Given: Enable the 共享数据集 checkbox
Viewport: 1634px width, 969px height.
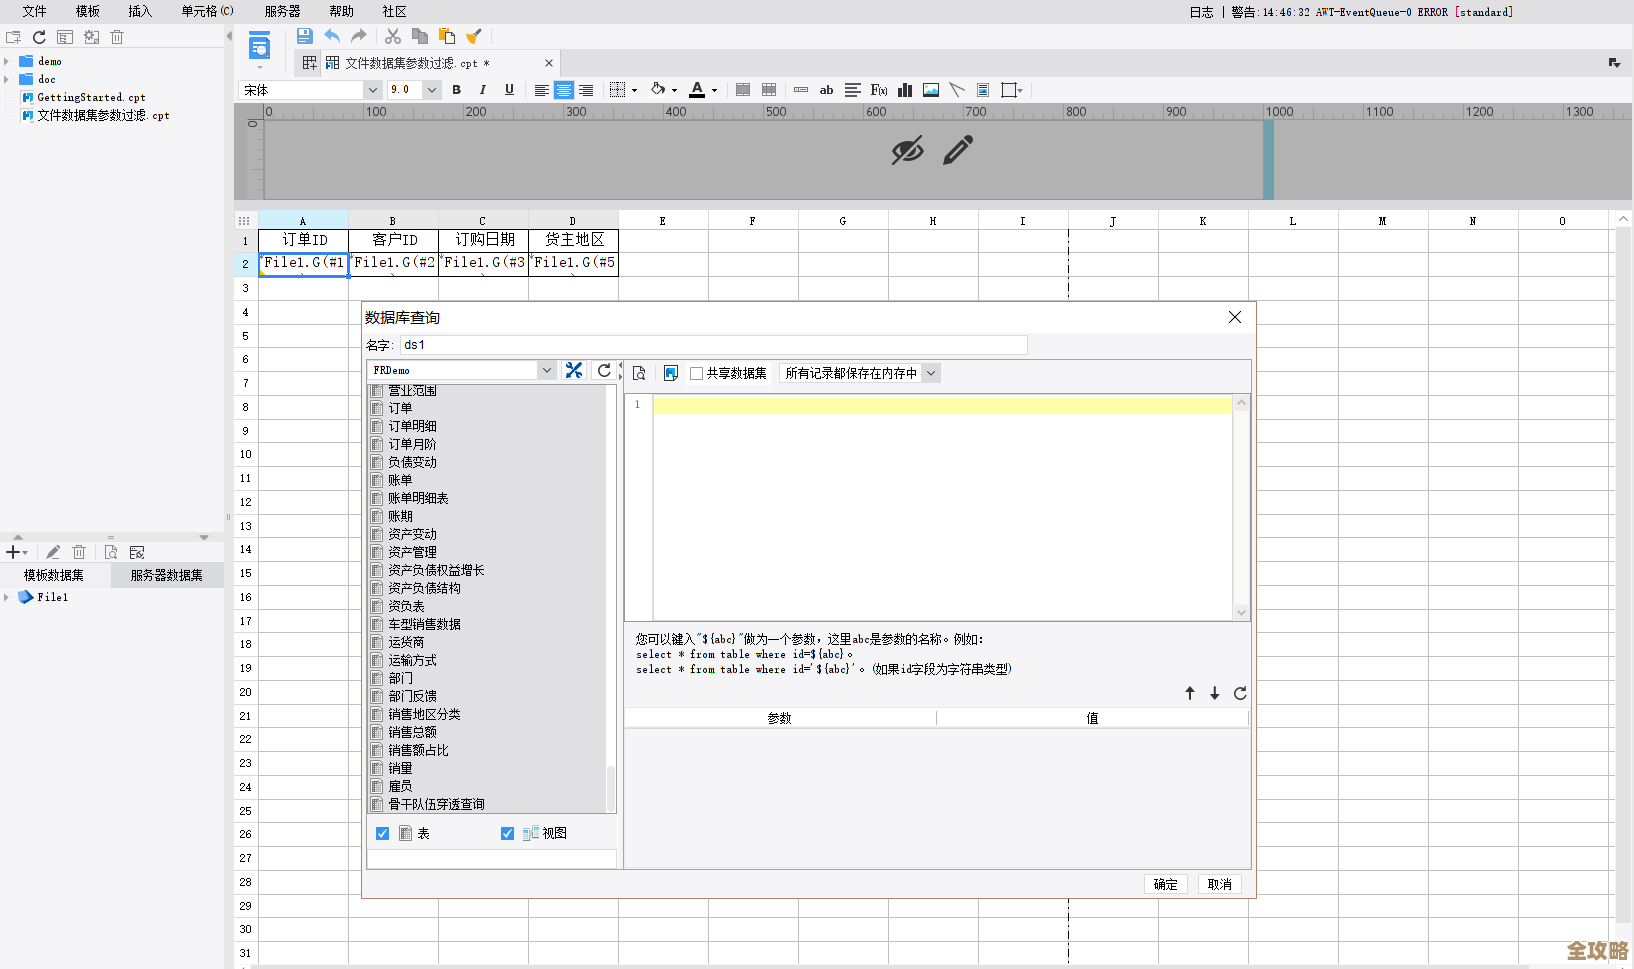Looking at the screenshot, I should coord(696,373).
